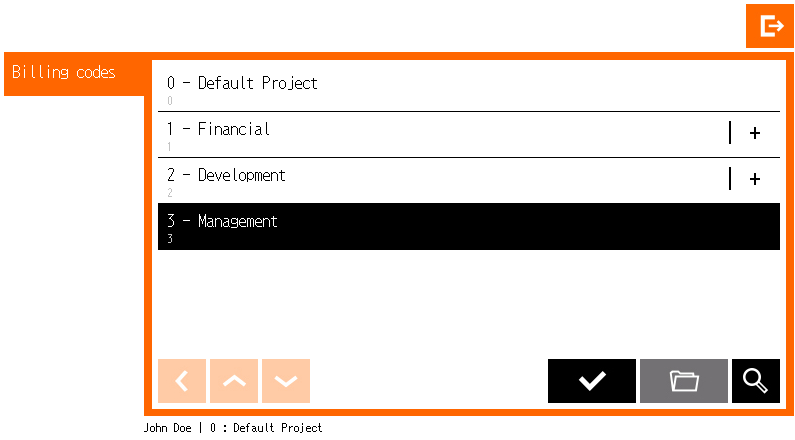The image size is (795, 440).
Task: Click the small code 0 under Default Project
Action: (170, 101)
